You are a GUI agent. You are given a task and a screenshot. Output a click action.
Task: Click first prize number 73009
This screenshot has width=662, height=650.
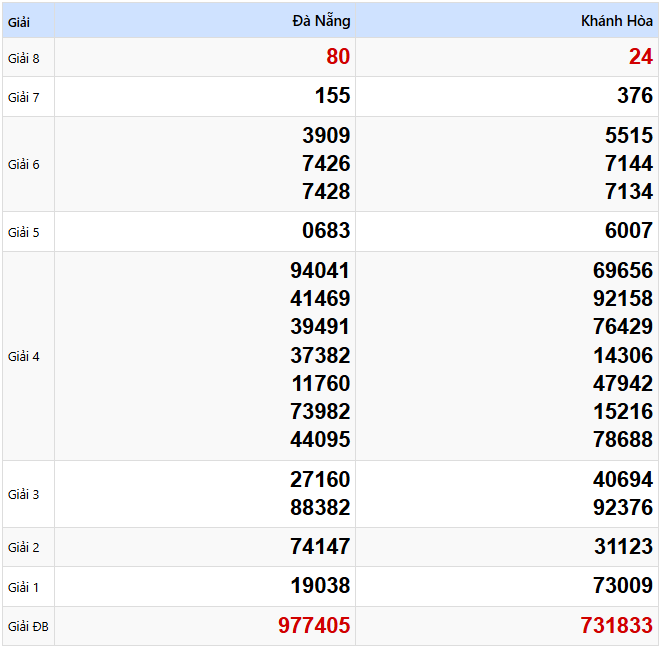(x=622, y=586)
